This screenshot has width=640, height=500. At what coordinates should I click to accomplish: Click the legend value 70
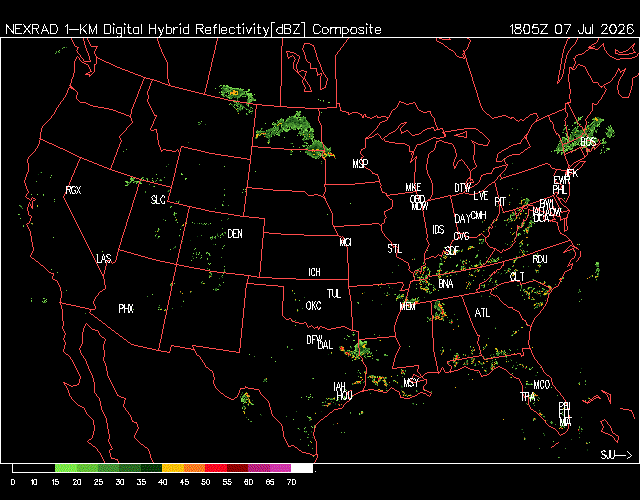(x=291, y=482)
